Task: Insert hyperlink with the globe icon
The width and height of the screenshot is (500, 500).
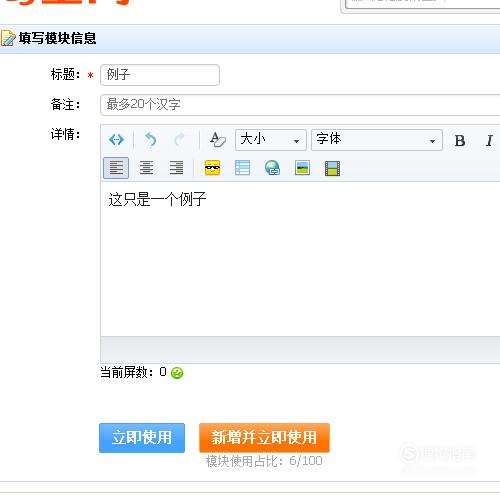Action: (x=272, y=168)
